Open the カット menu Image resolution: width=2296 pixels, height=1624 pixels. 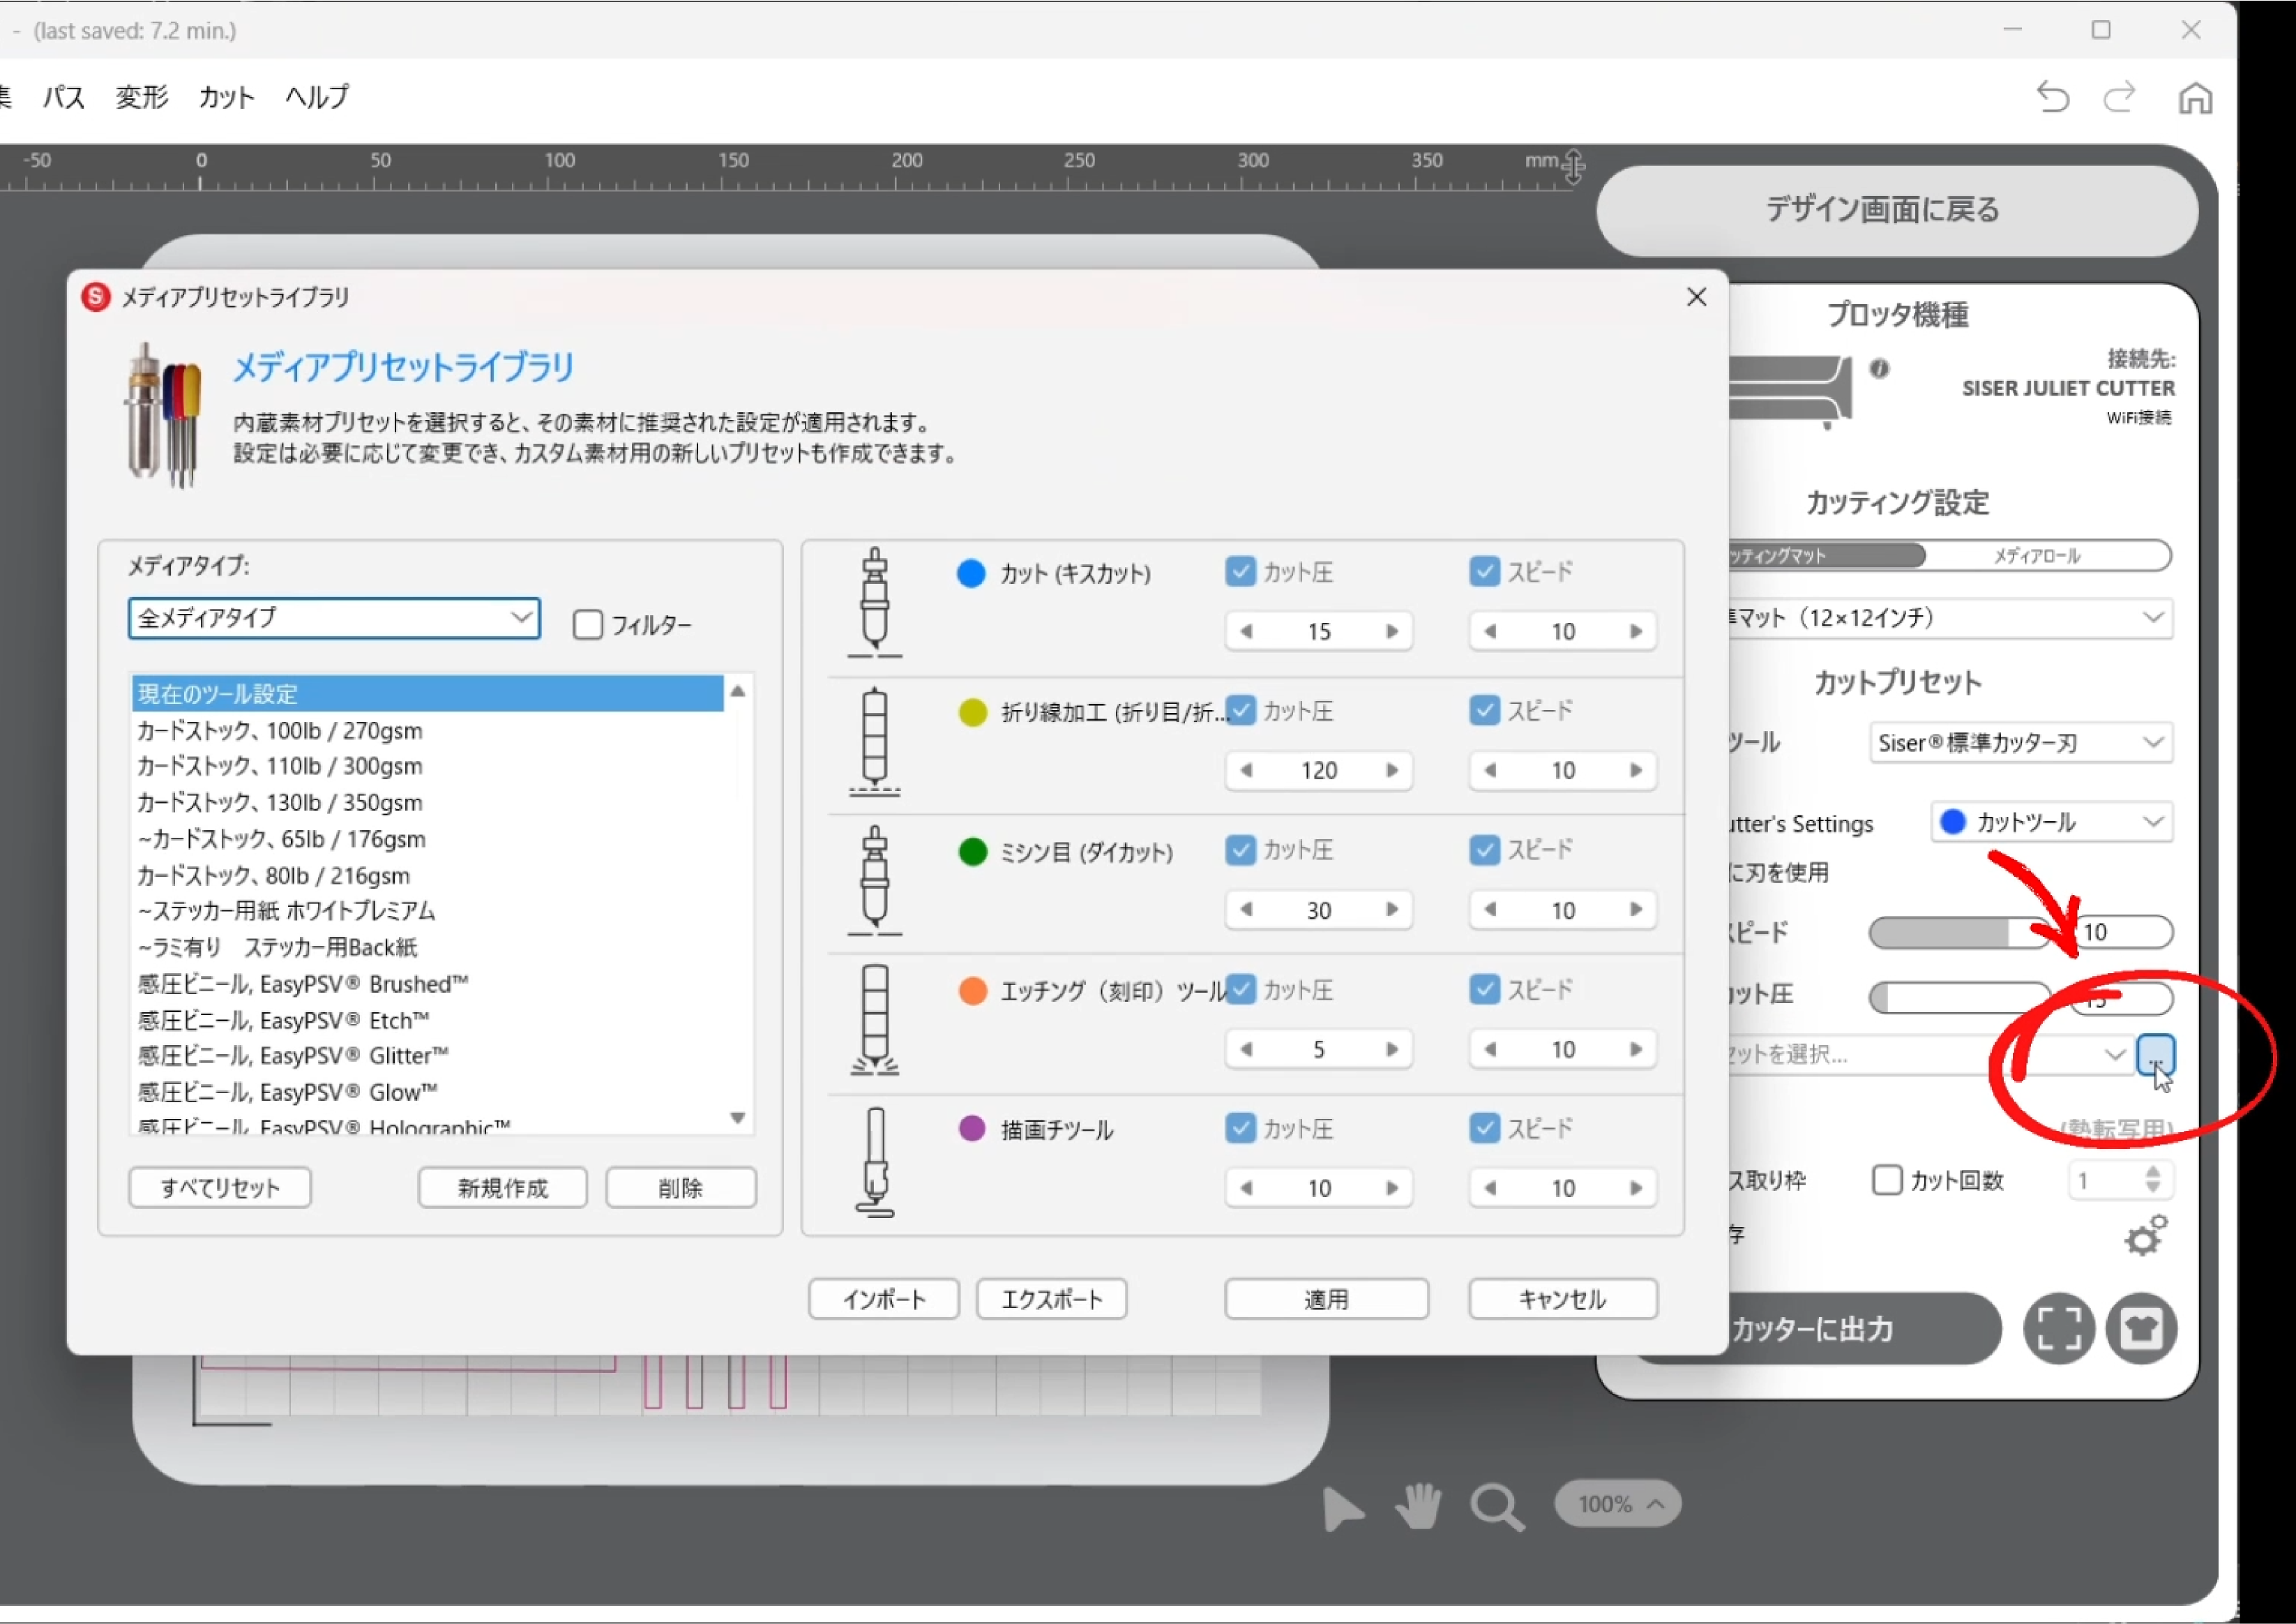(x=226, y=97)
